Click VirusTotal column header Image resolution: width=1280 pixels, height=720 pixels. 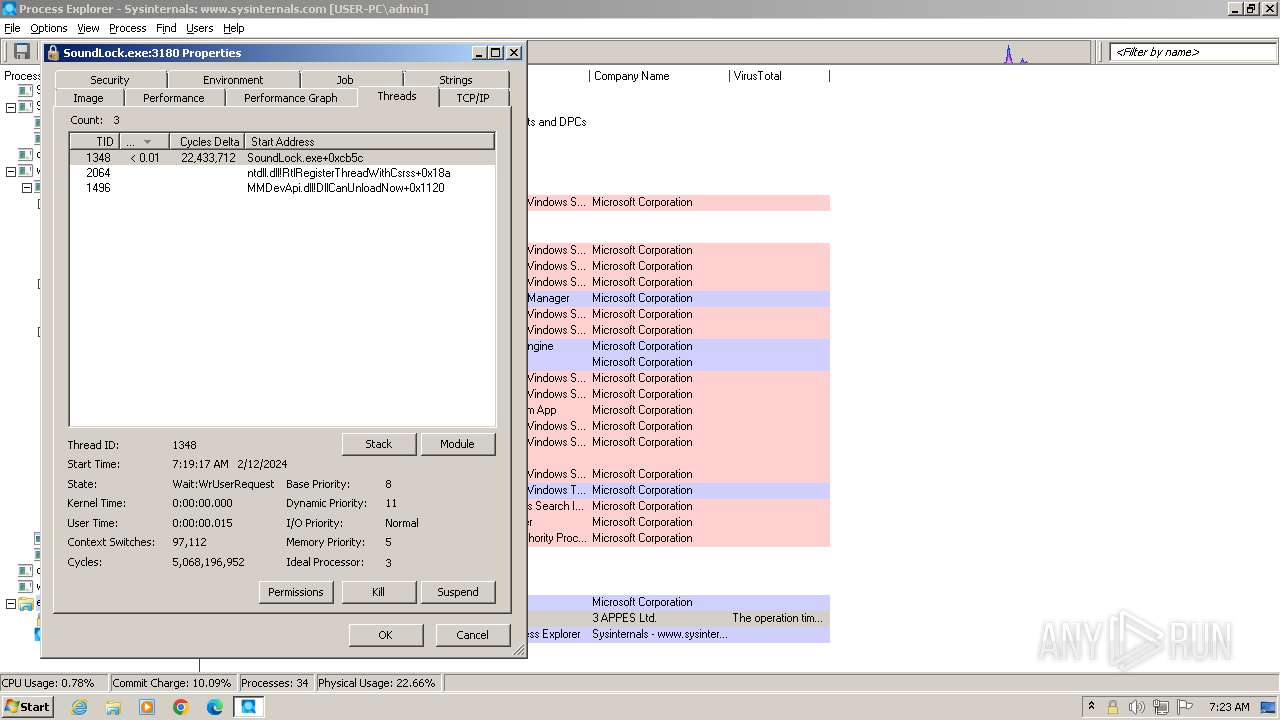click(779, 76)
